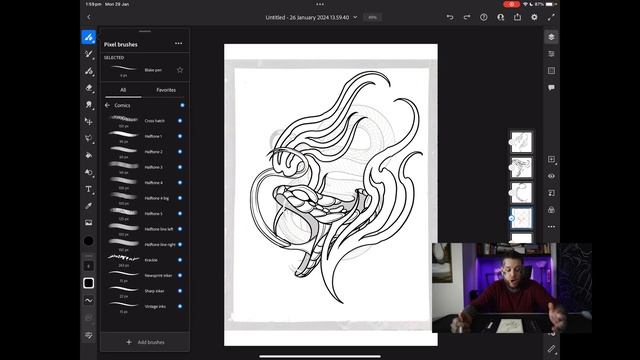Go back from Comics brush category

point(107,105)
